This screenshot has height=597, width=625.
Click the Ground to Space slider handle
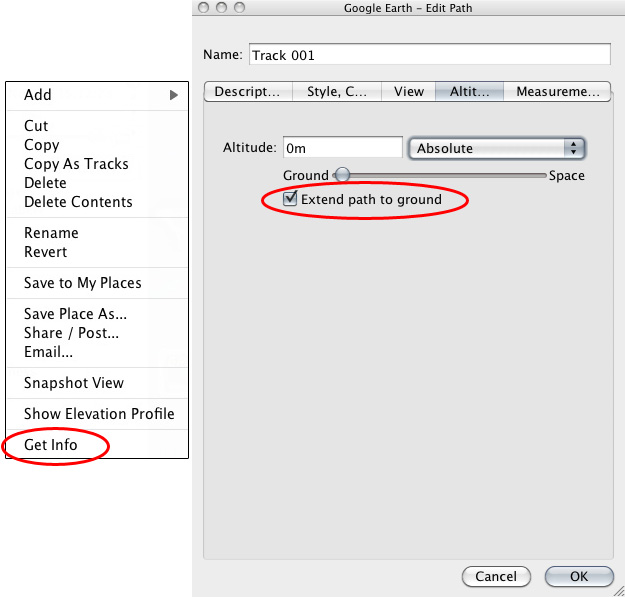[342, 175]
